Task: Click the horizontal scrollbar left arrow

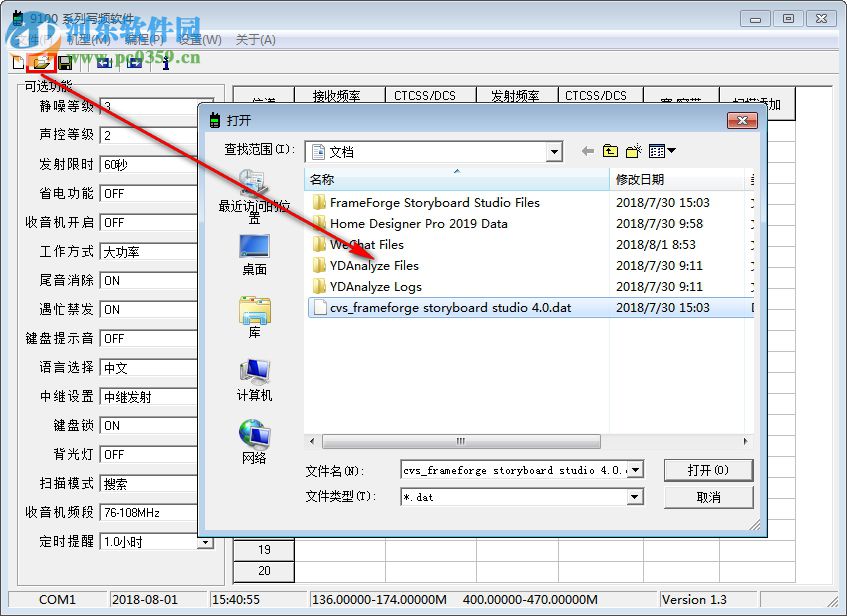Action: click(x=312, y=441)
